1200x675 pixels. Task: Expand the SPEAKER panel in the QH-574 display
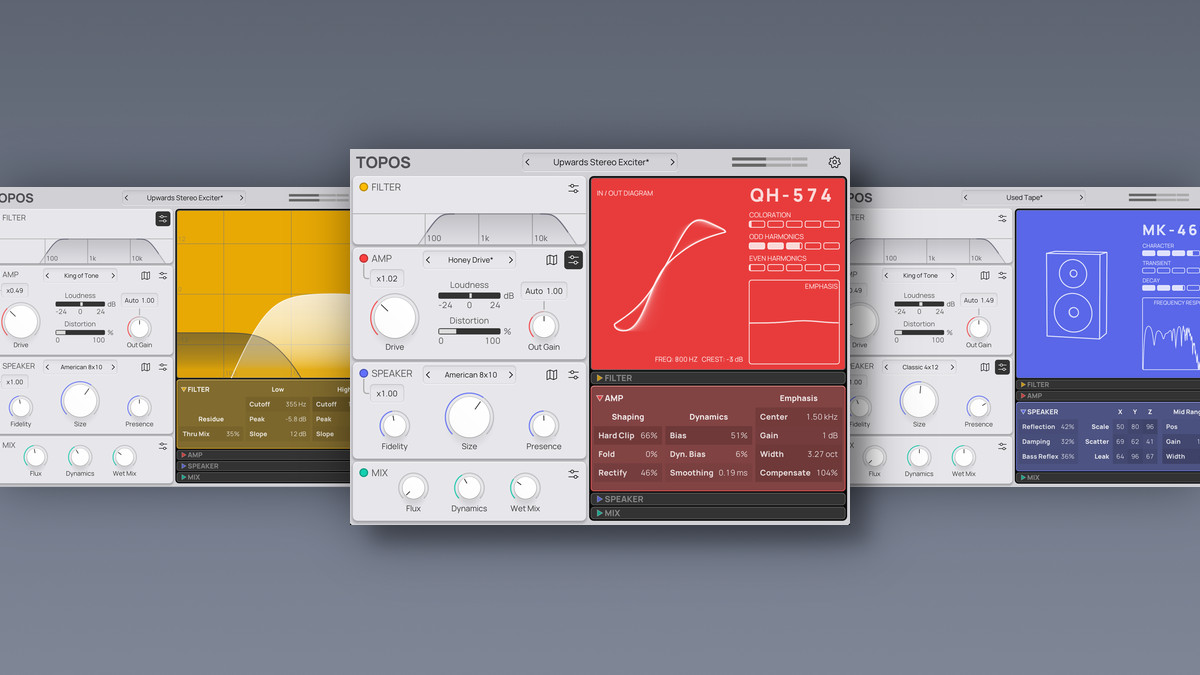pos(620,498)
